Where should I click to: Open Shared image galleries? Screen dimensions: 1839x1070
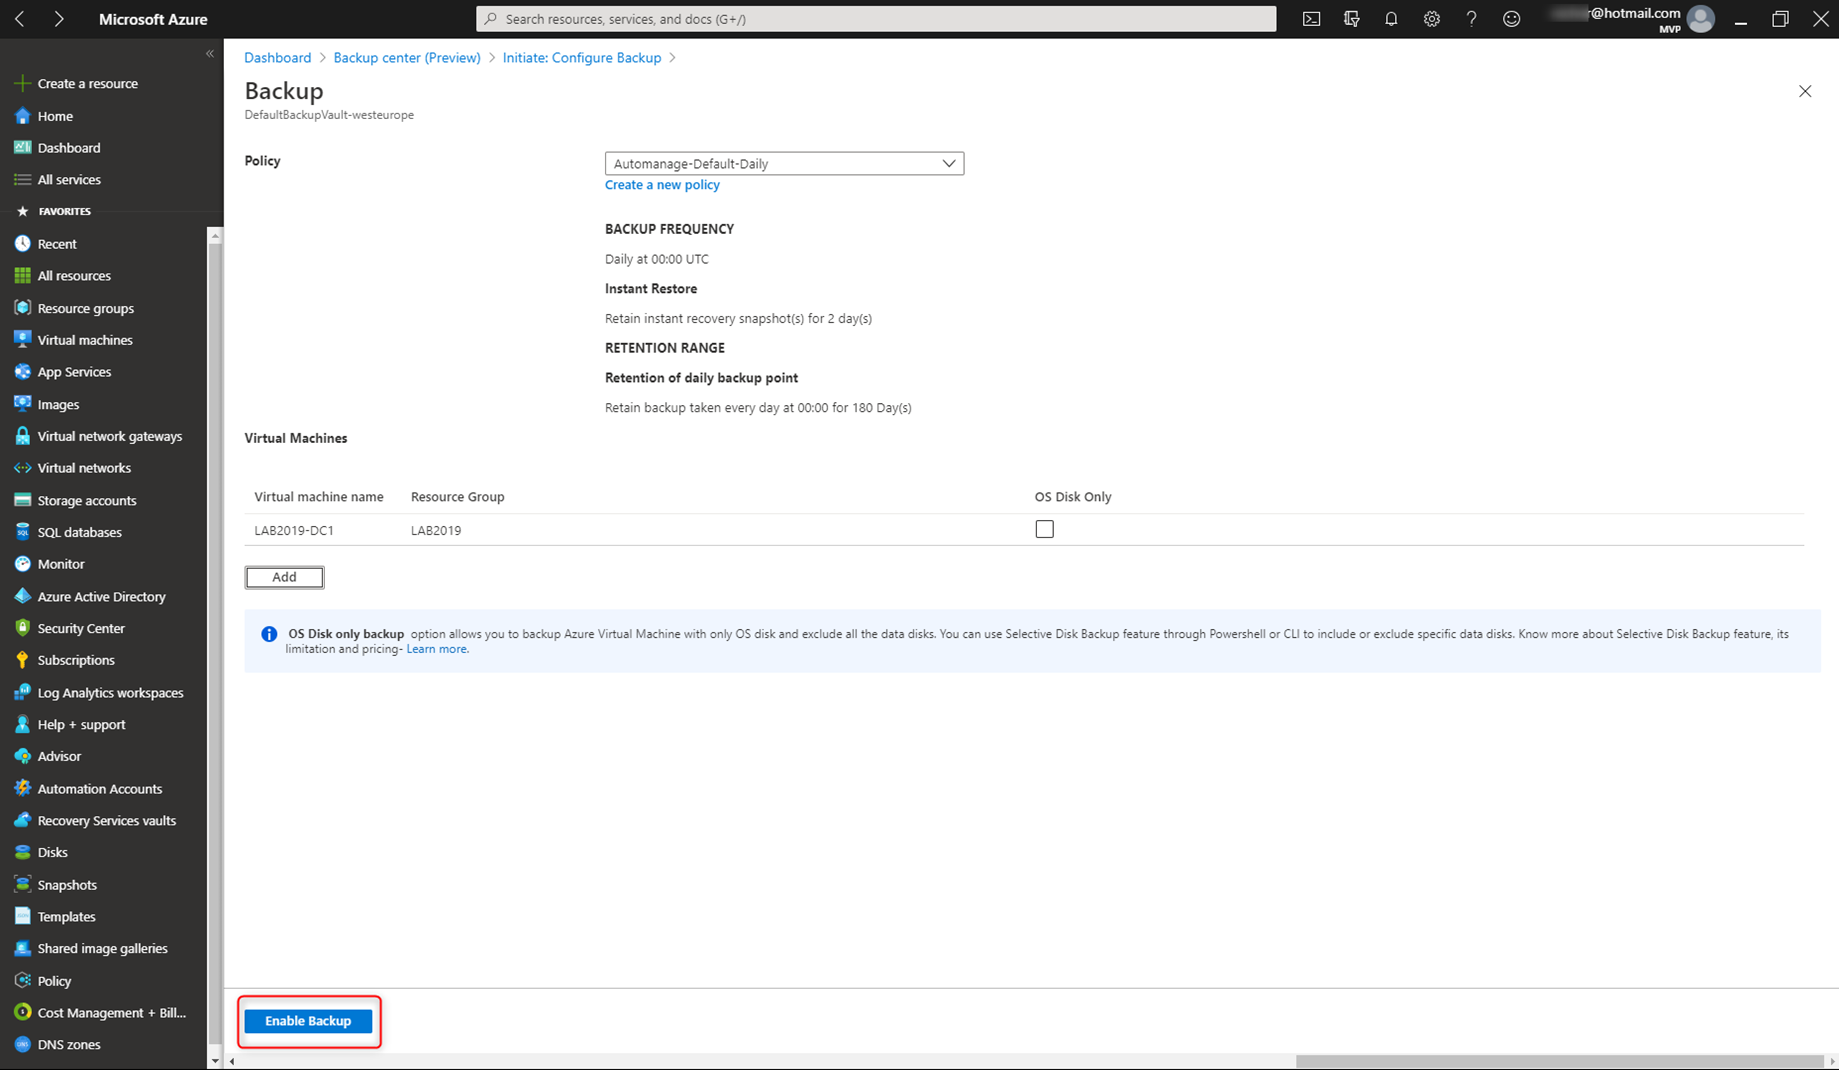click(x=104, y=948)
